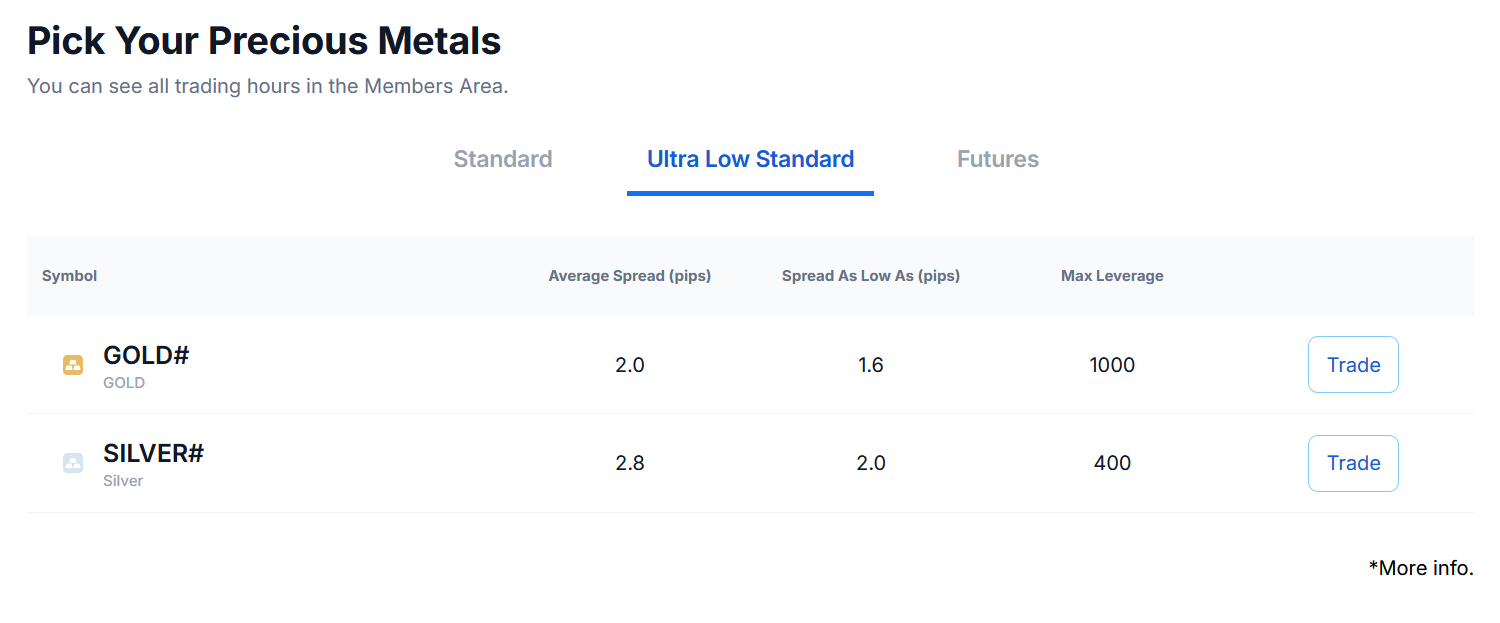
Task: Click gold's 1.6 lowest spread value
Action: tap(871, 365)
